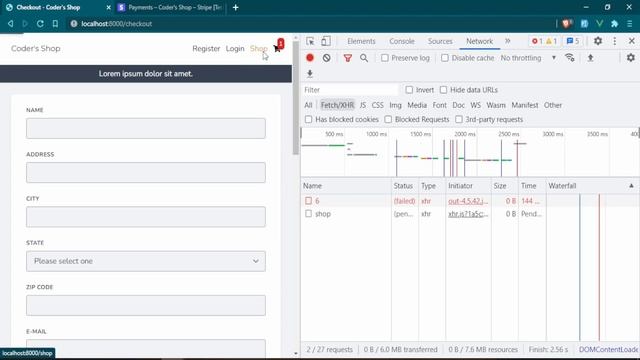Image resolution: width=640 pixels, height=360 pixels.
Task: Switch to Network tab
Action: [479, 41]
